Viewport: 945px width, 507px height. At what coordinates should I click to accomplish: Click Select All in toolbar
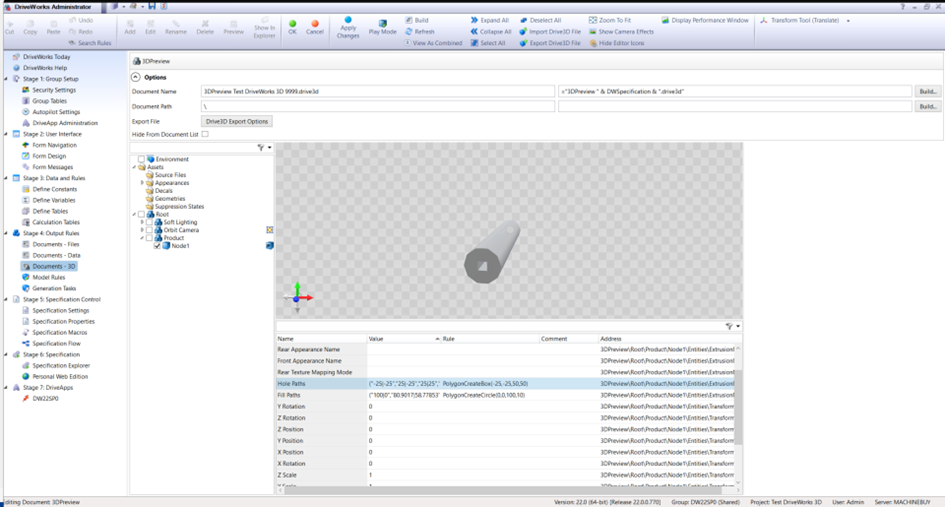[x=488, y=43]
